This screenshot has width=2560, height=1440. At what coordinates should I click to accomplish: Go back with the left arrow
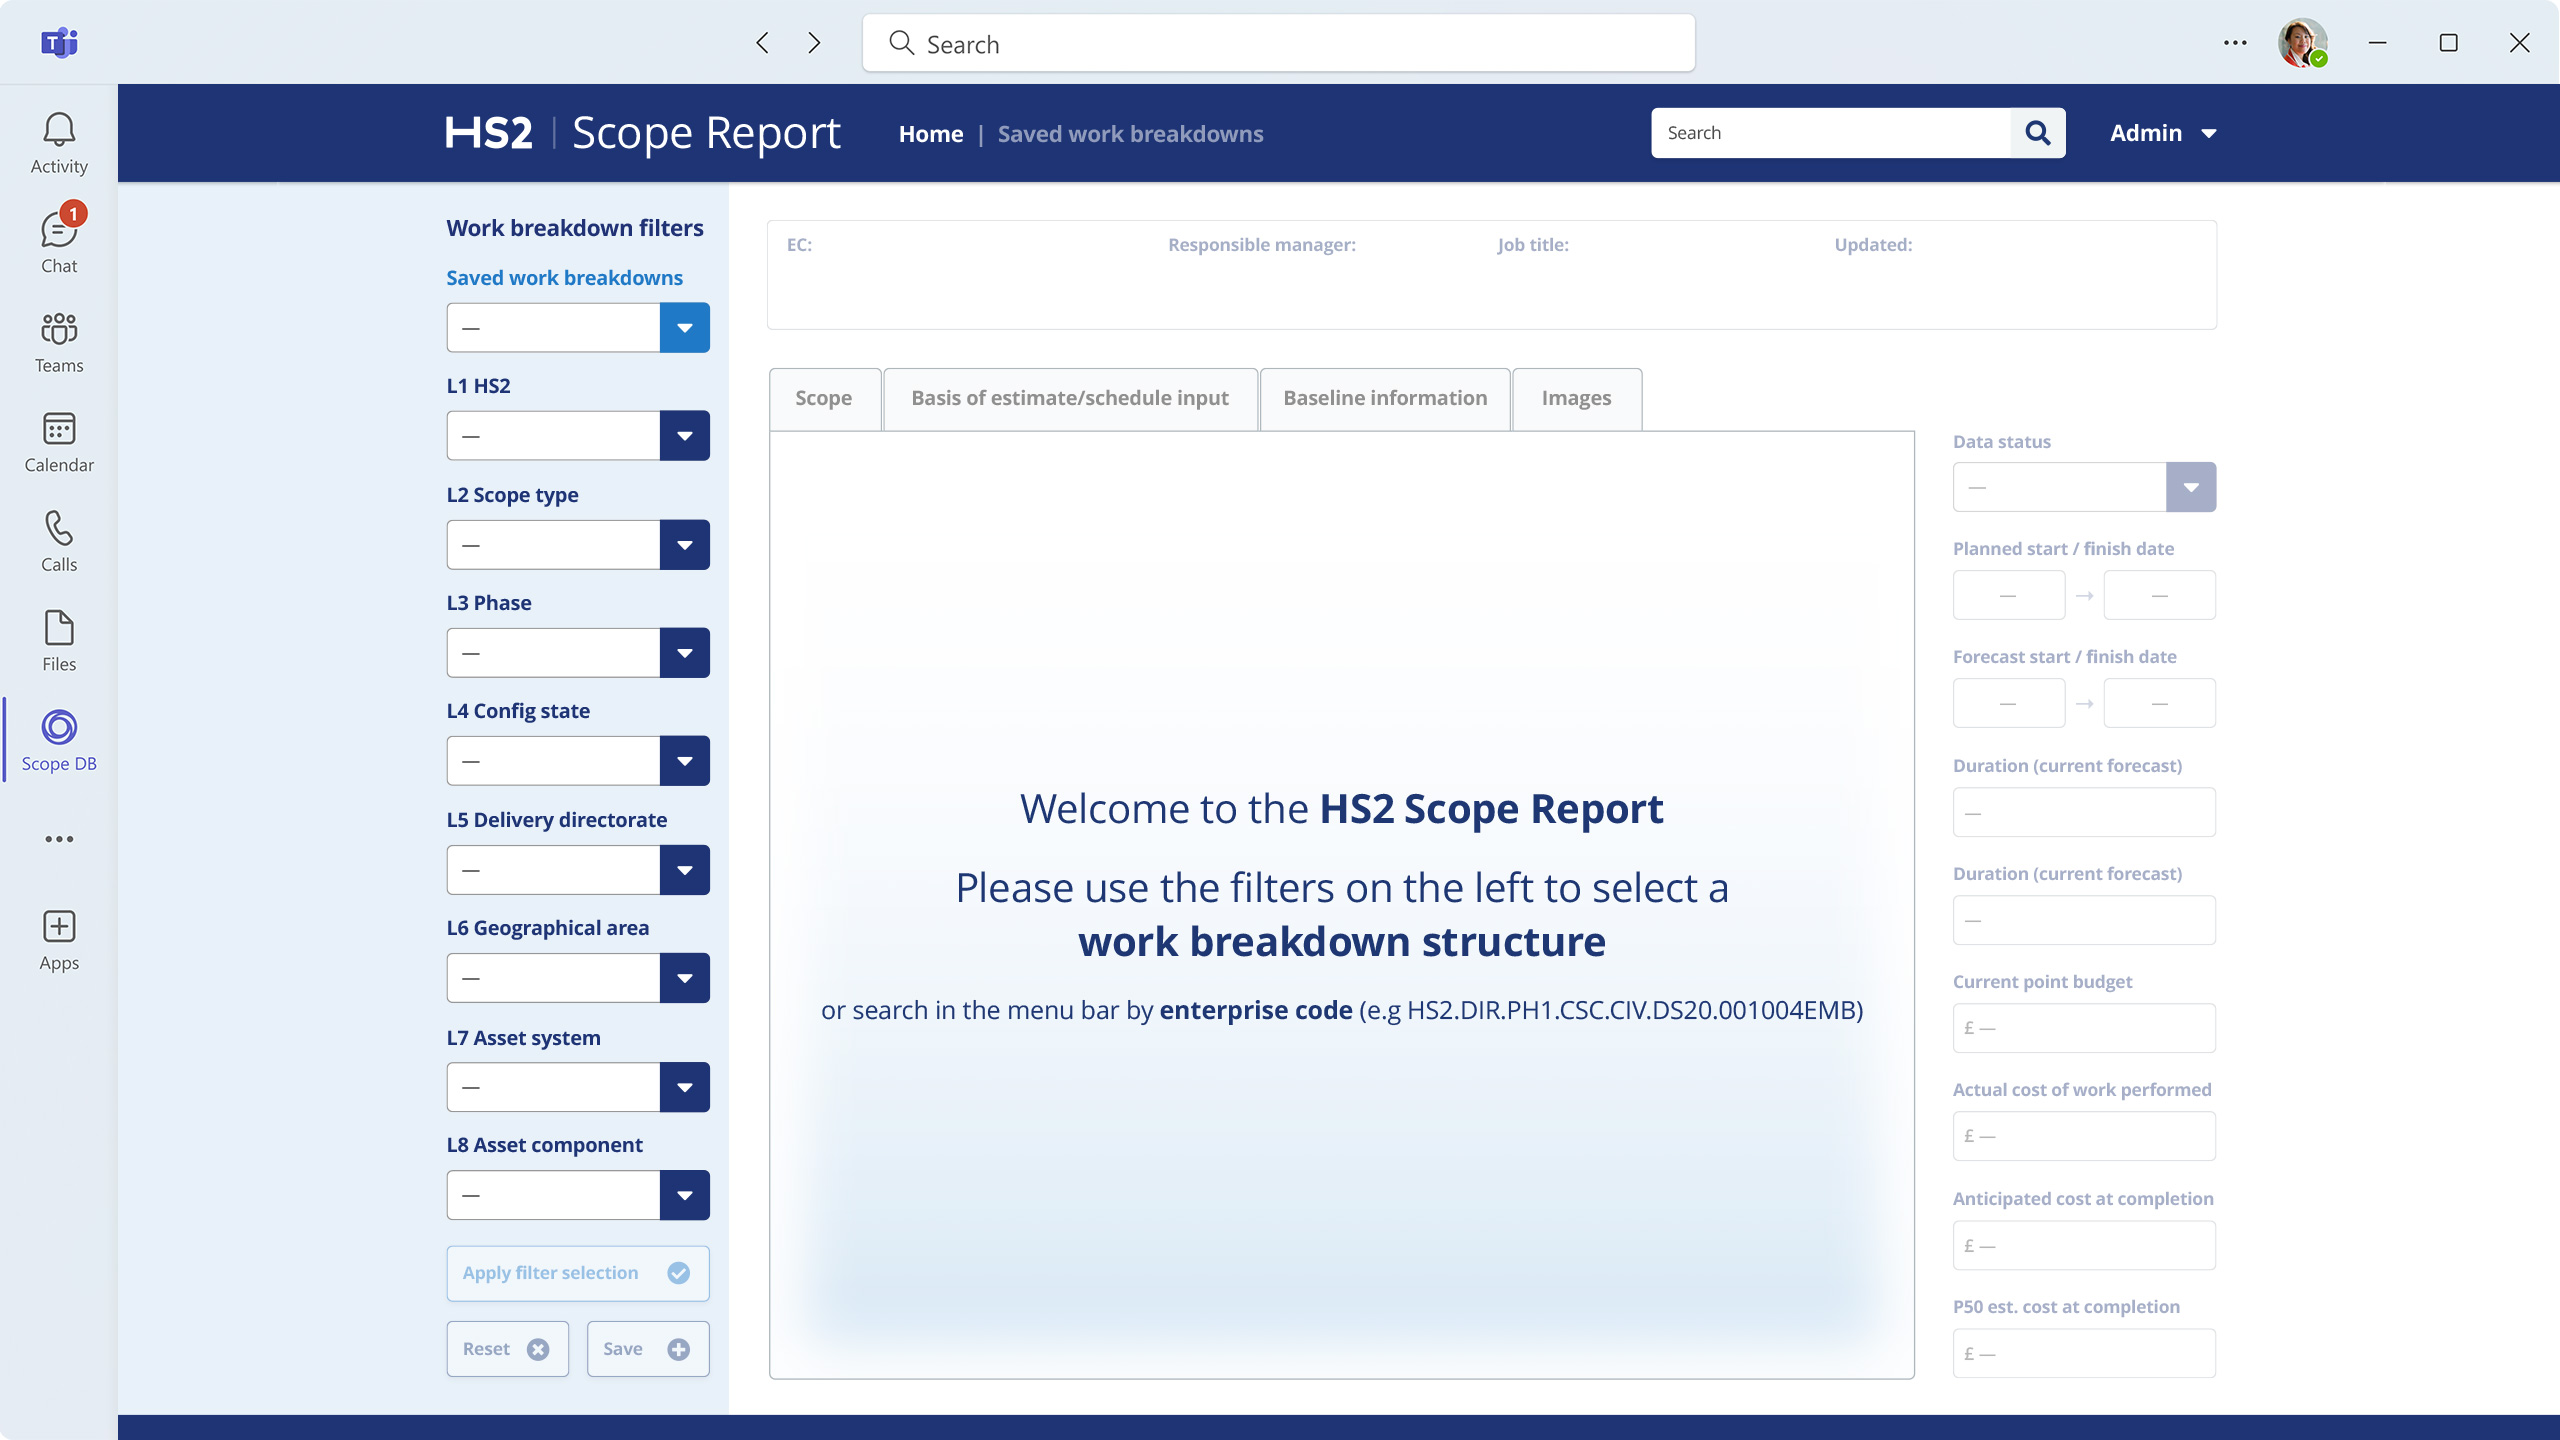pos(762,43)
